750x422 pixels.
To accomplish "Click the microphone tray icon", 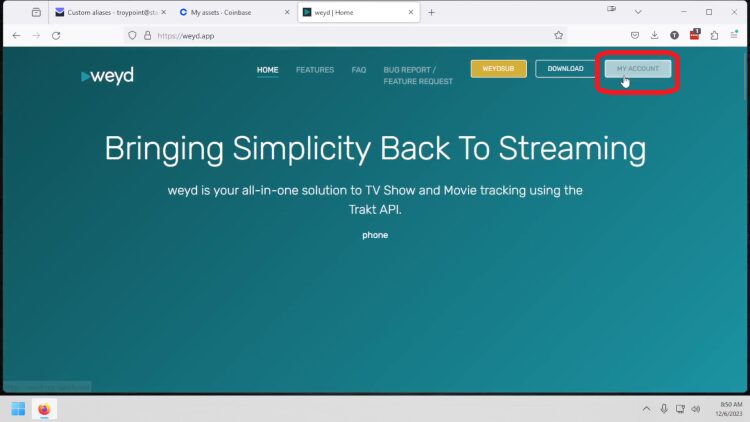I will 664,409.
